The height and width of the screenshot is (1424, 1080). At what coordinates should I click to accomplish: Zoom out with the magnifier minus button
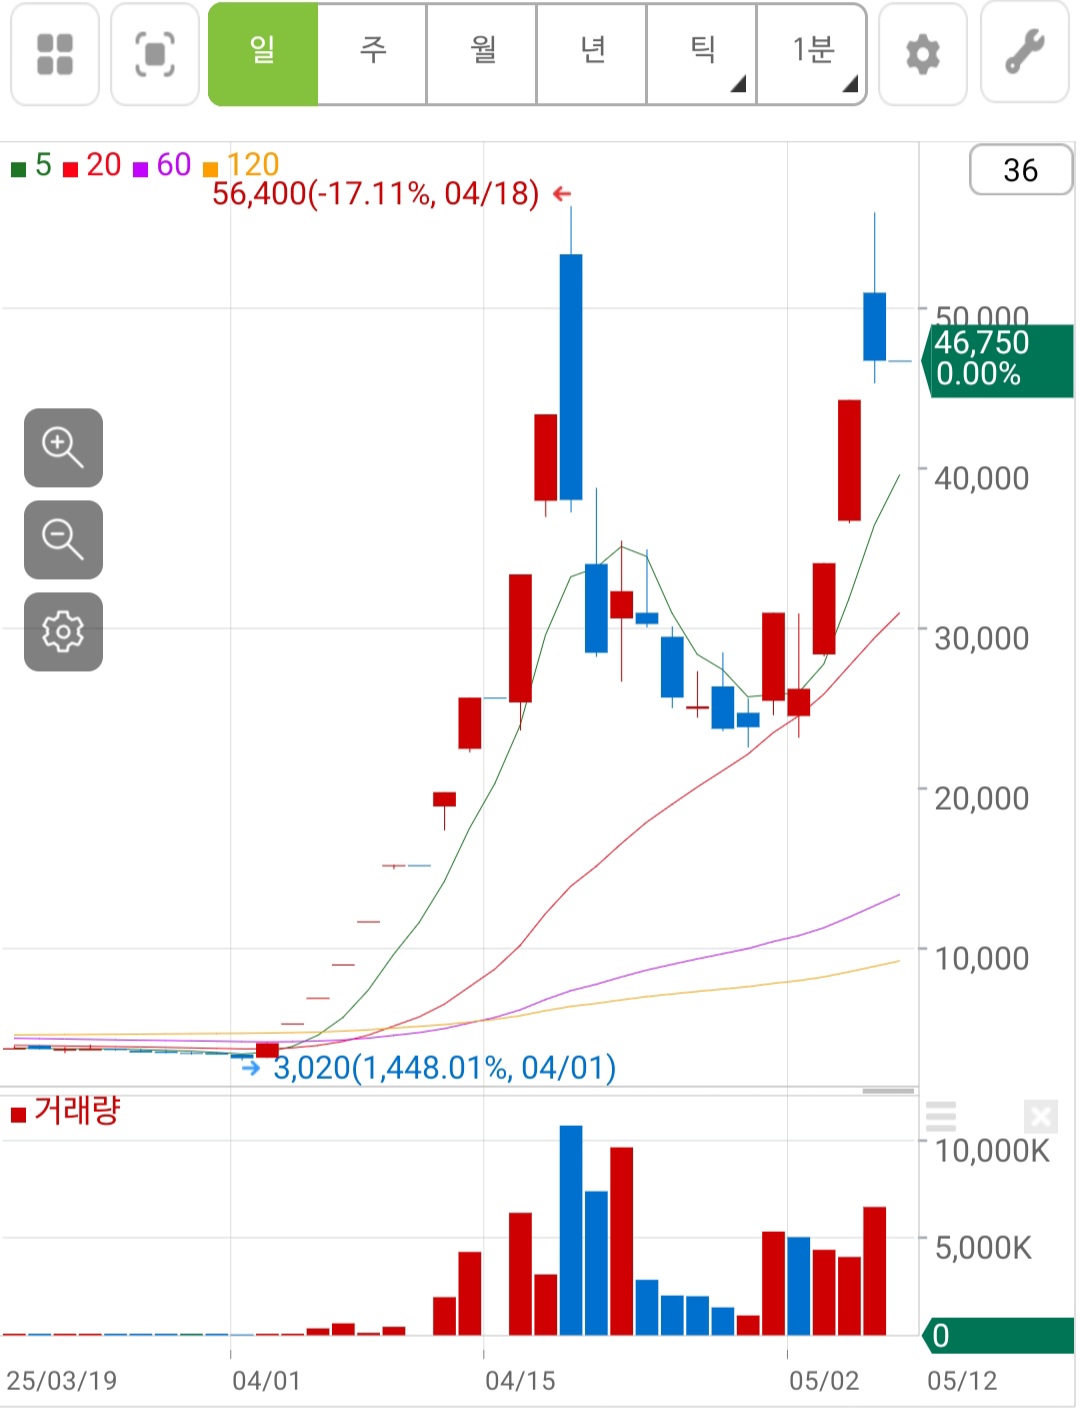coord(63,539)
